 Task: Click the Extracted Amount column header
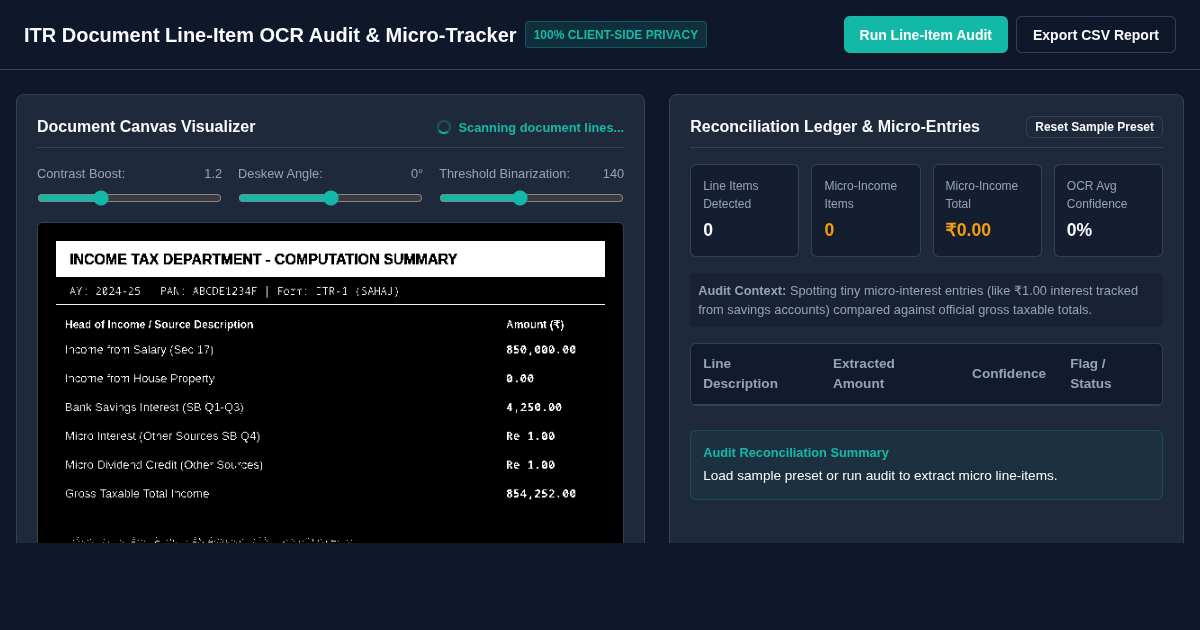tap(864, 374)
